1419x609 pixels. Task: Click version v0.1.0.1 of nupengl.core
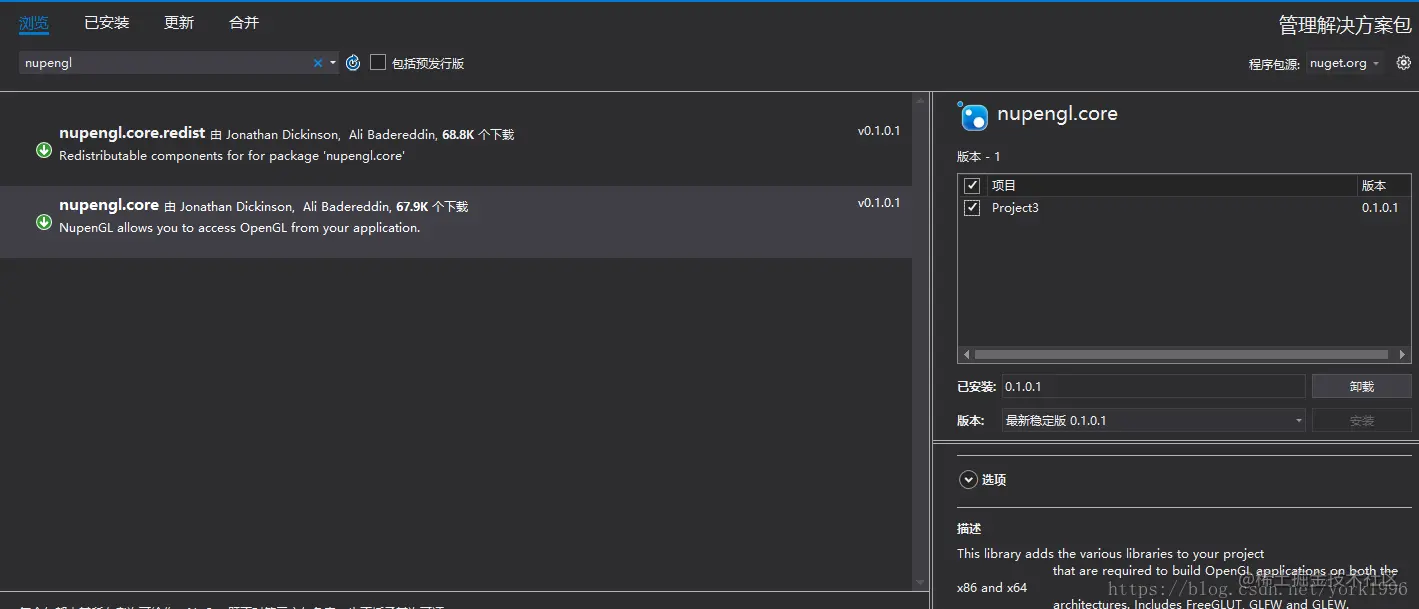[x=879, y=203]
